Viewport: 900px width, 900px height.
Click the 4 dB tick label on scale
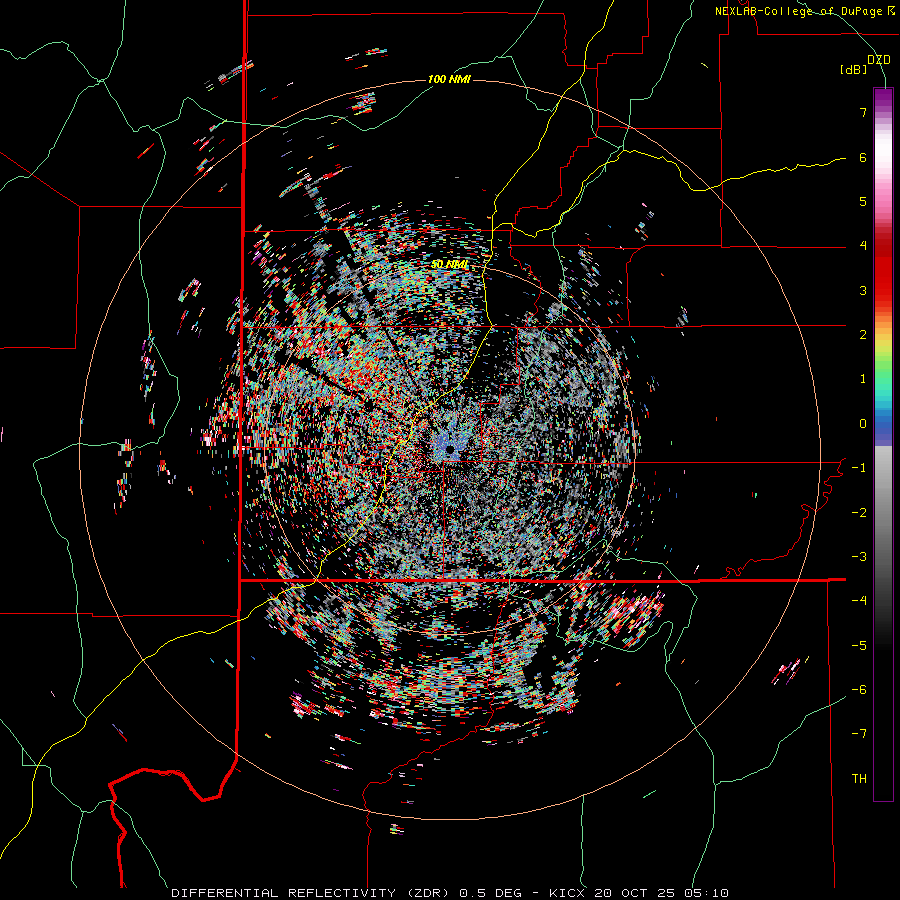(863, 246)
